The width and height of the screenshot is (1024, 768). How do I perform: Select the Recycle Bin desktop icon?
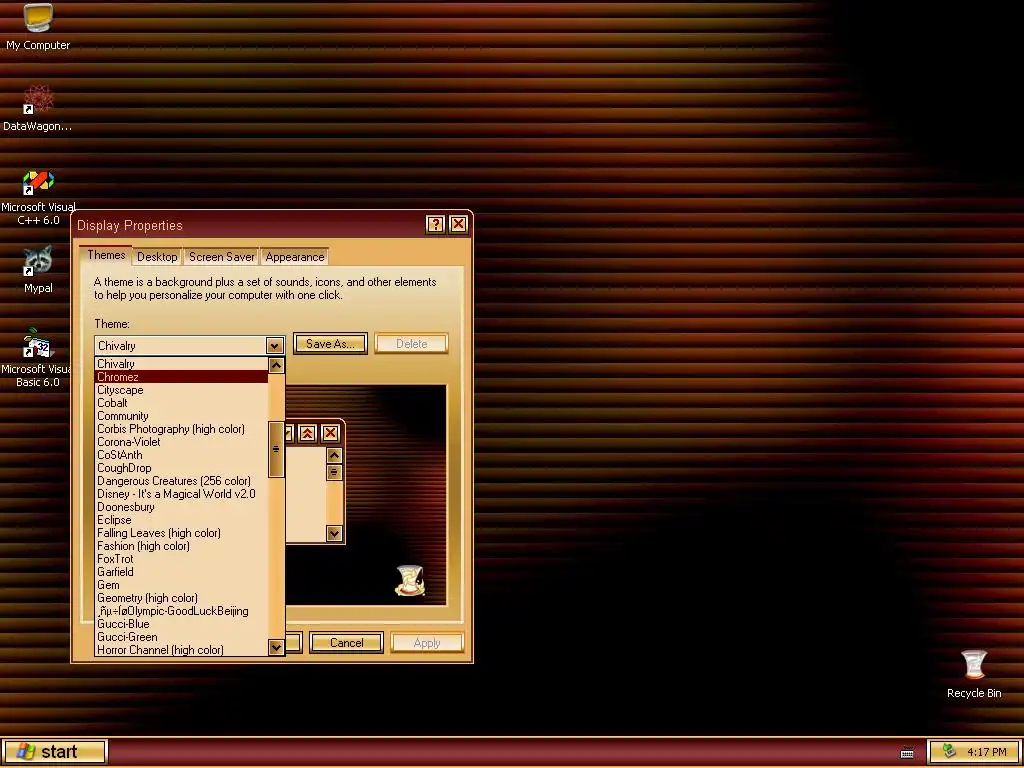click(x=974, y=674)
